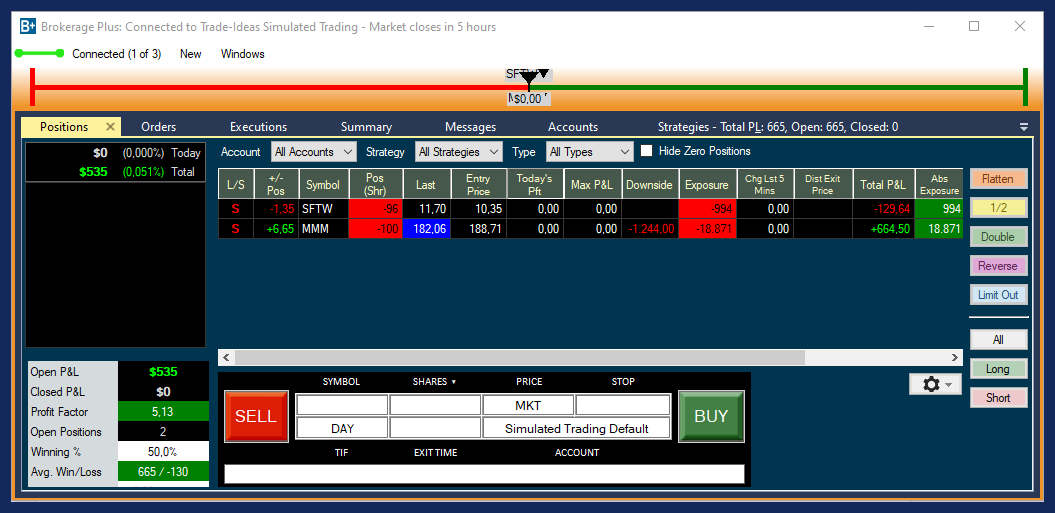The height and width of the screenshot is (513, 1055).
Task: Click the SFTW marker on the P&L bar
Action: tap(529, 74)
